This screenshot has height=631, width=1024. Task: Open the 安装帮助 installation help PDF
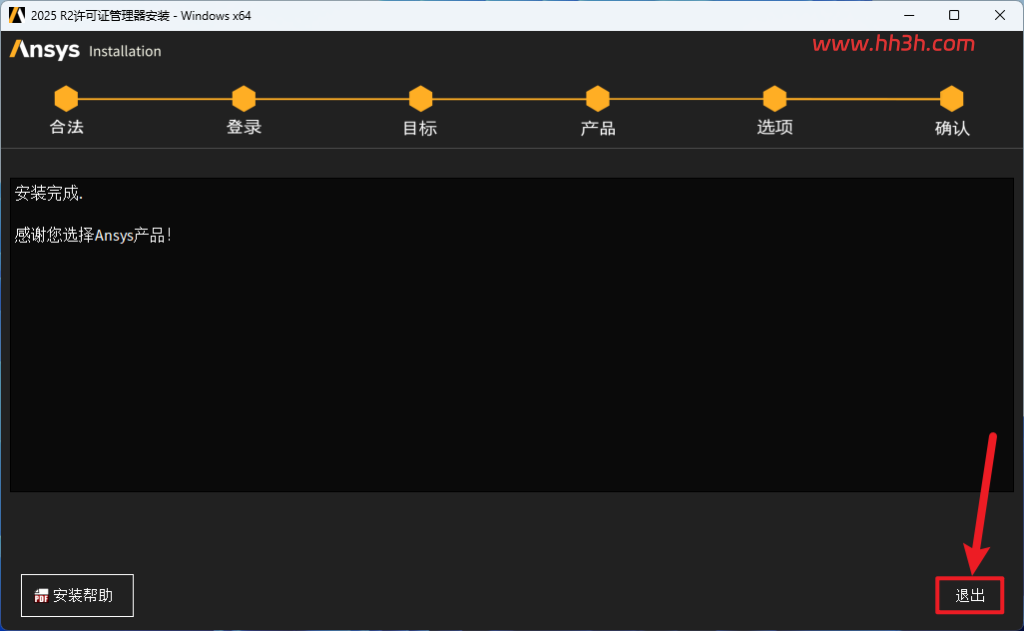[77, 595]
